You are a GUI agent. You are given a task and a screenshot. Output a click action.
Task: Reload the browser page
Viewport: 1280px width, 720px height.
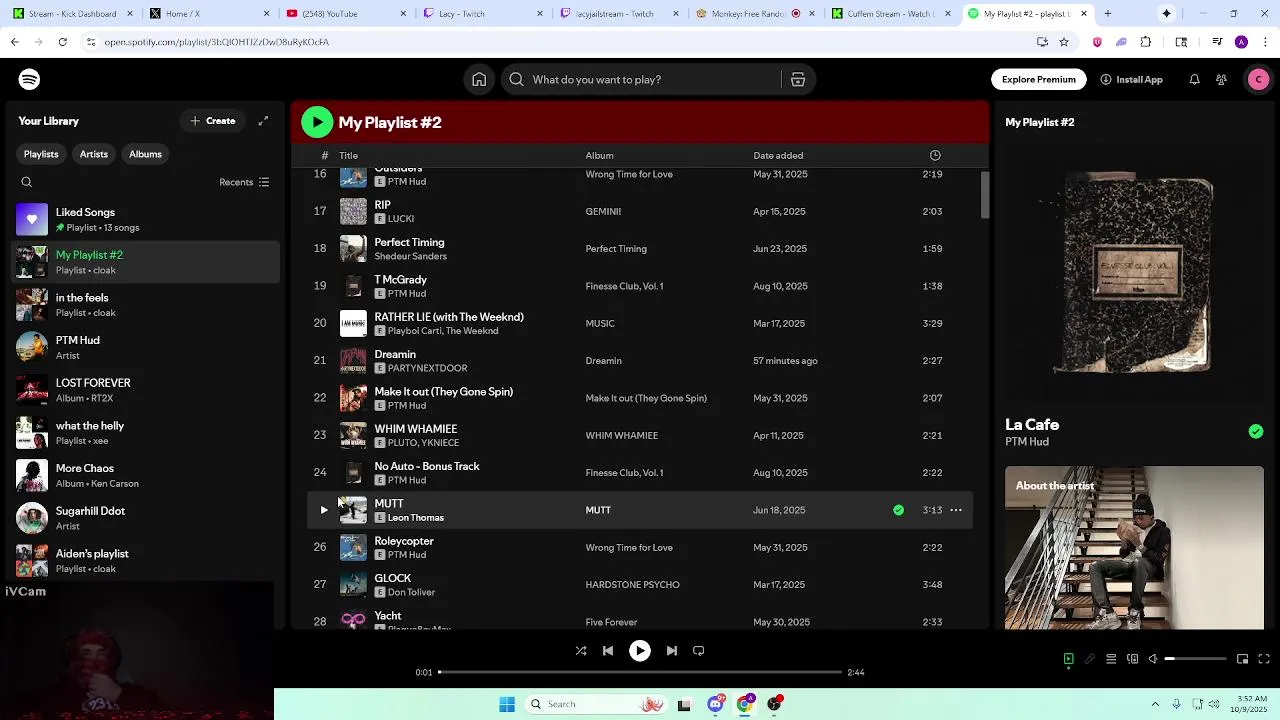(62, 42)
